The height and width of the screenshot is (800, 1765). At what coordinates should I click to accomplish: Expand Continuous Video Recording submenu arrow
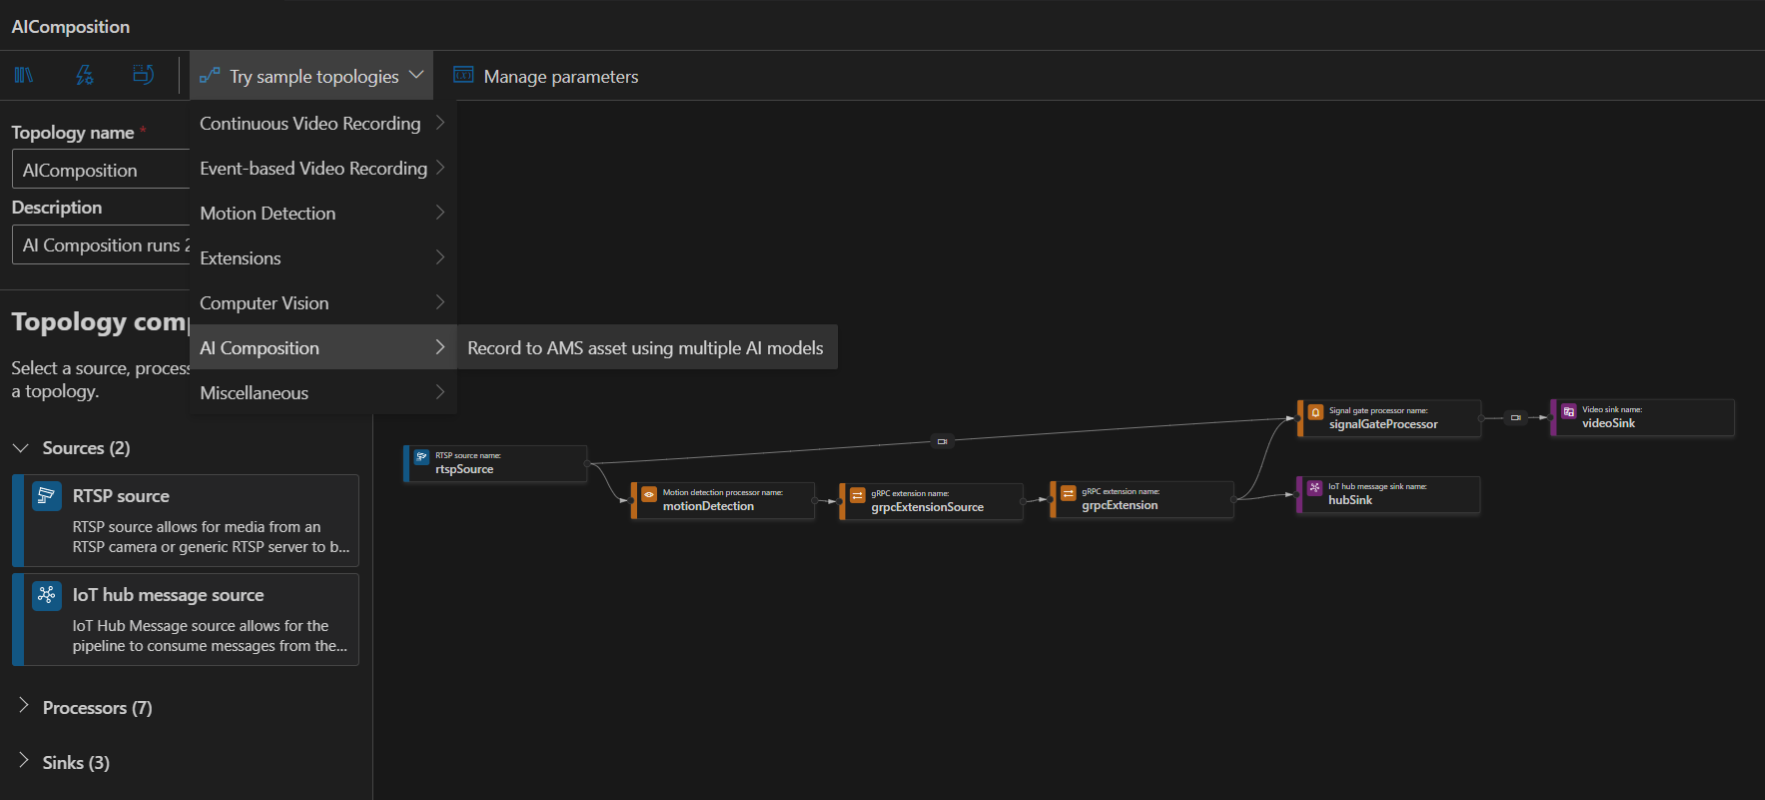pos(440,123)
